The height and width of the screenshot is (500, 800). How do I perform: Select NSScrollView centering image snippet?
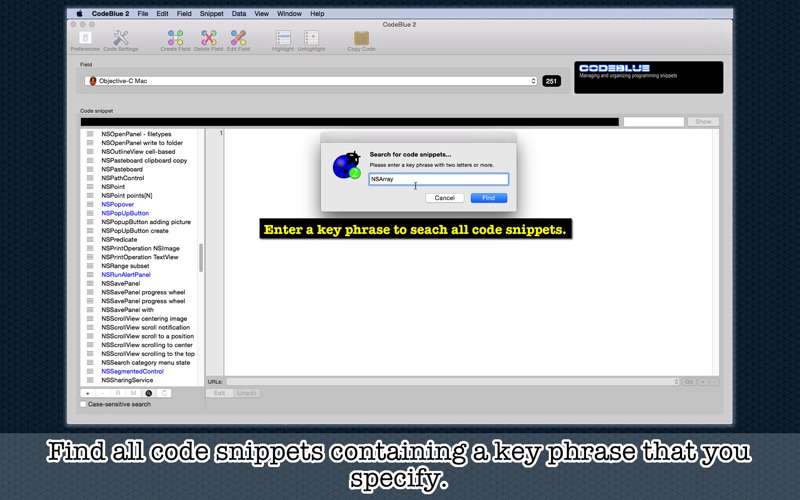[144, 318]
